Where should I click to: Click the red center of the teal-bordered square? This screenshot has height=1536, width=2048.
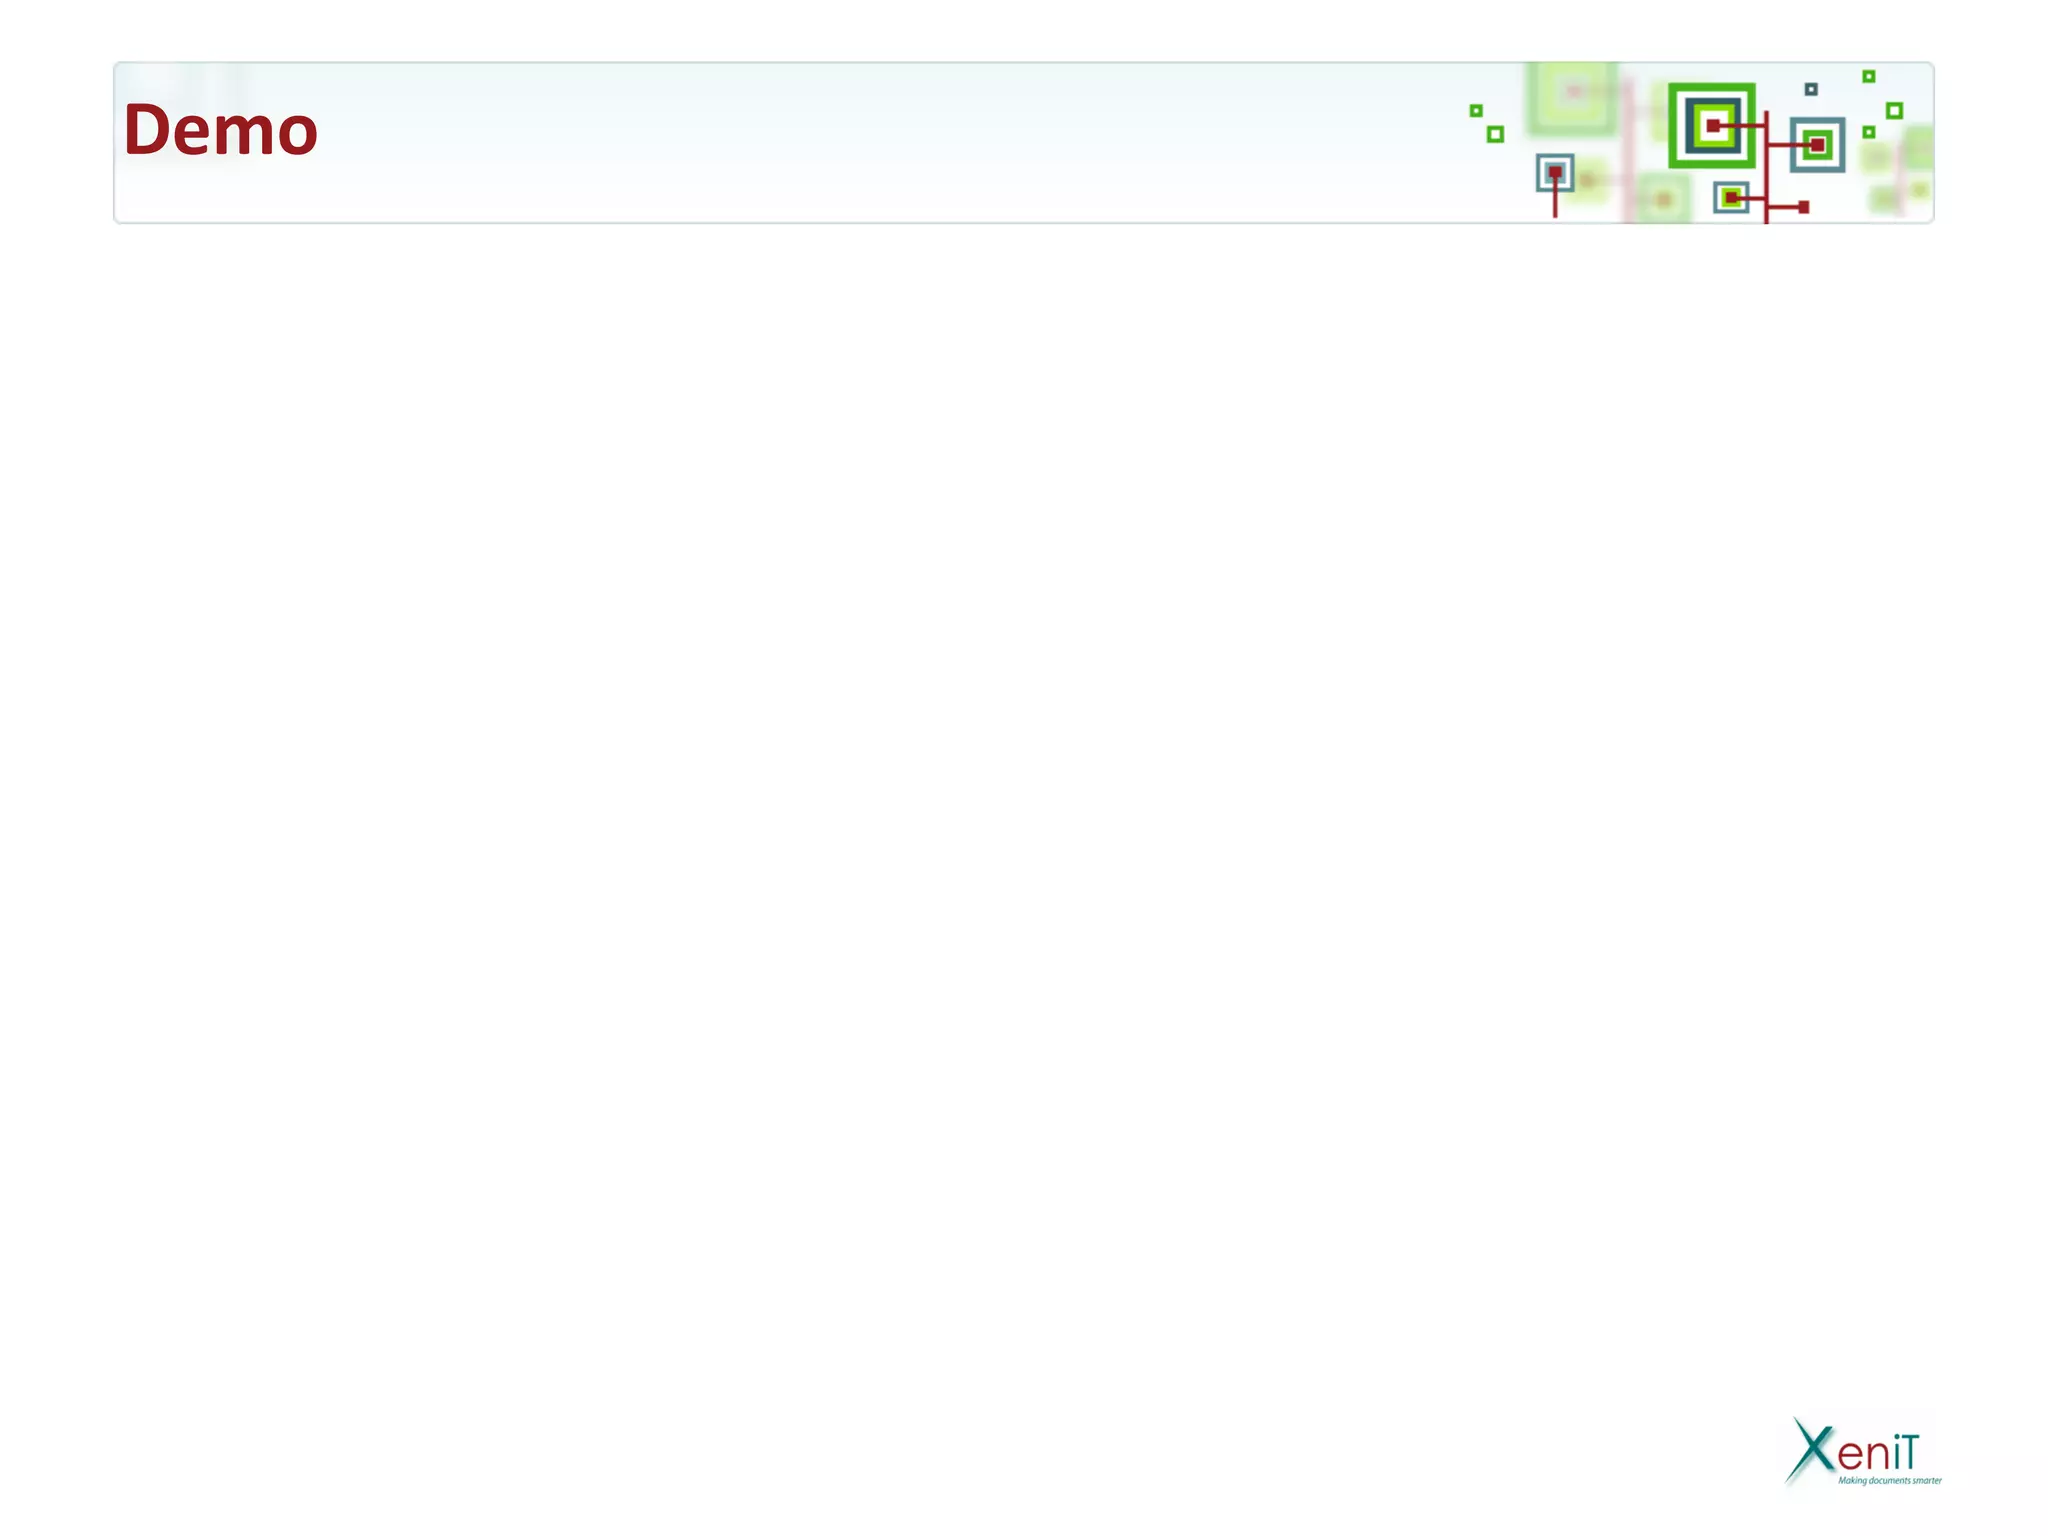1818,145
